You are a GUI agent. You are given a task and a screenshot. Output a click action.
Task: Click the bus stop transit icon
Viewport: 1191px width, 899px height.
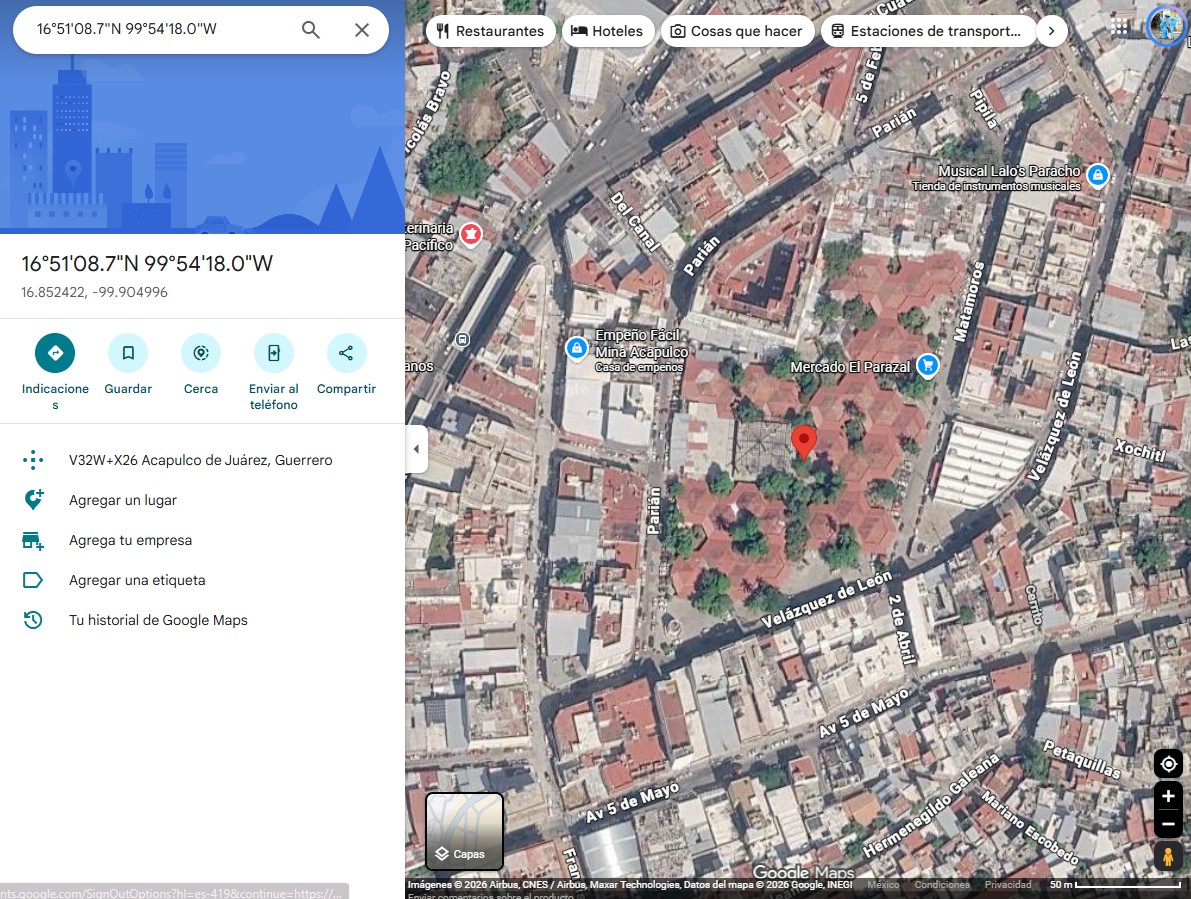(x=462, y=339)
